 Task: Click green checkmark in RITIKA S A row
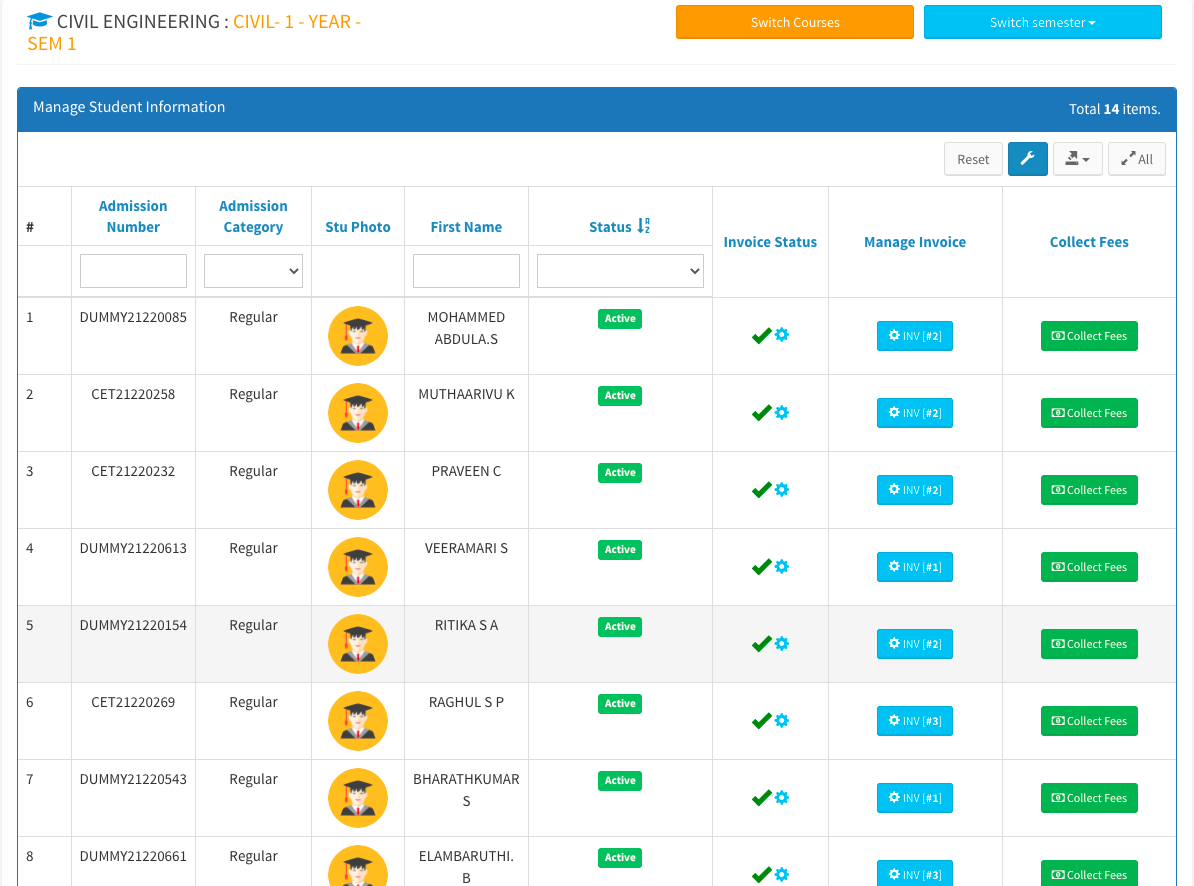pyautogui.click(x=761, y=644)
